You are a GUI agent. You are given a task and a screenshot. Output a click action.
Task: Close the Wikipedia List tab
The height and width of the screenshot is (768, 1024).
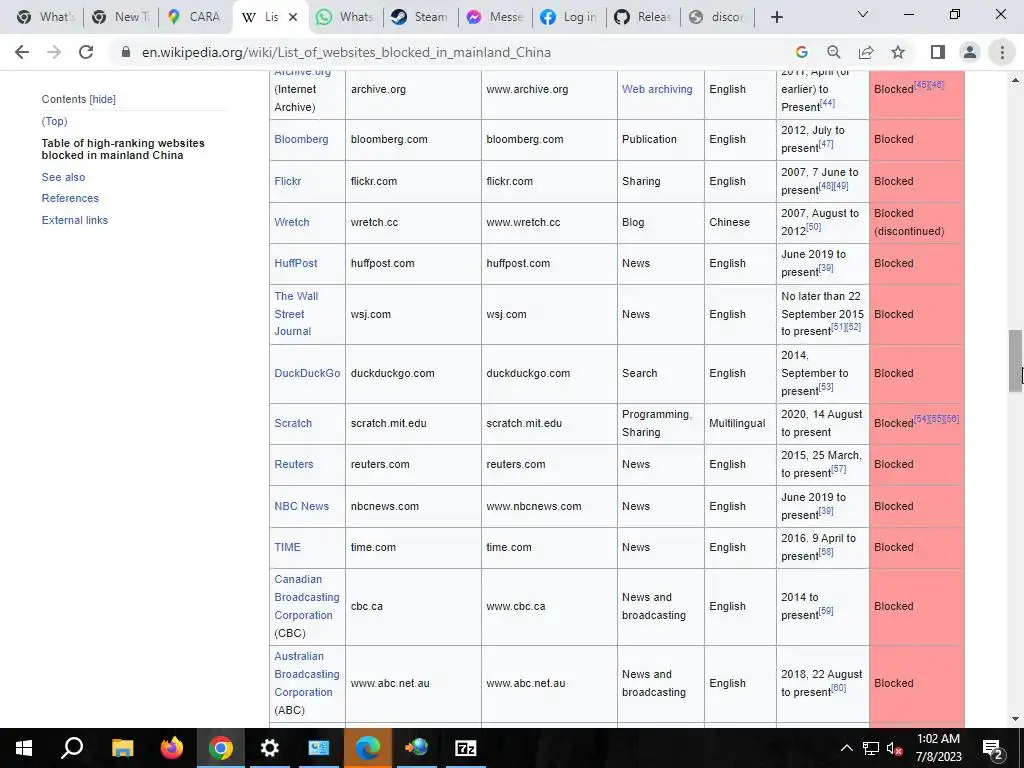[293, 17]
